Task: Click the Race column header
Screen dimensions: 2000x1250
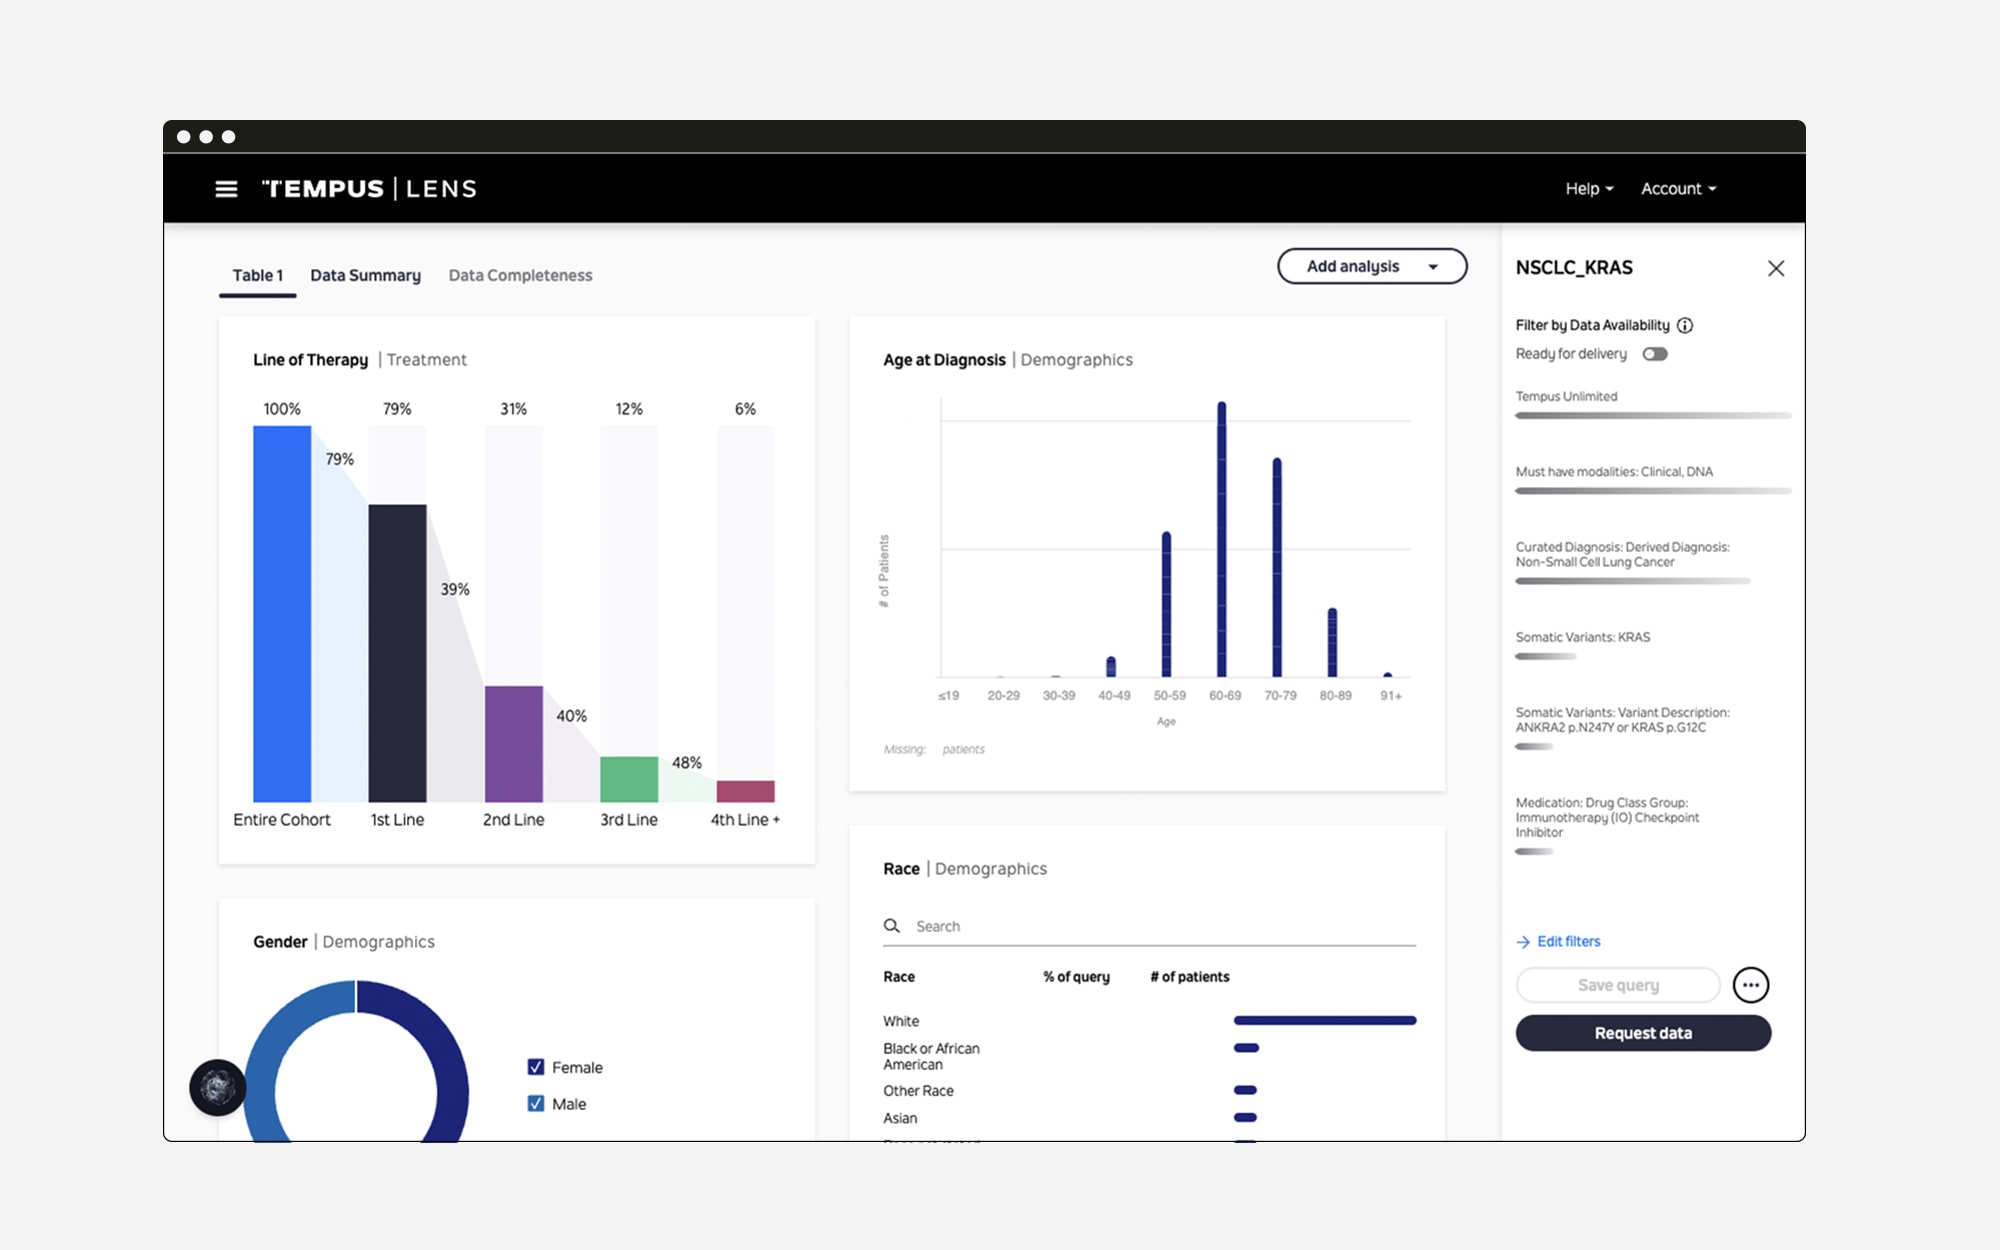Action: pos(898,977)
